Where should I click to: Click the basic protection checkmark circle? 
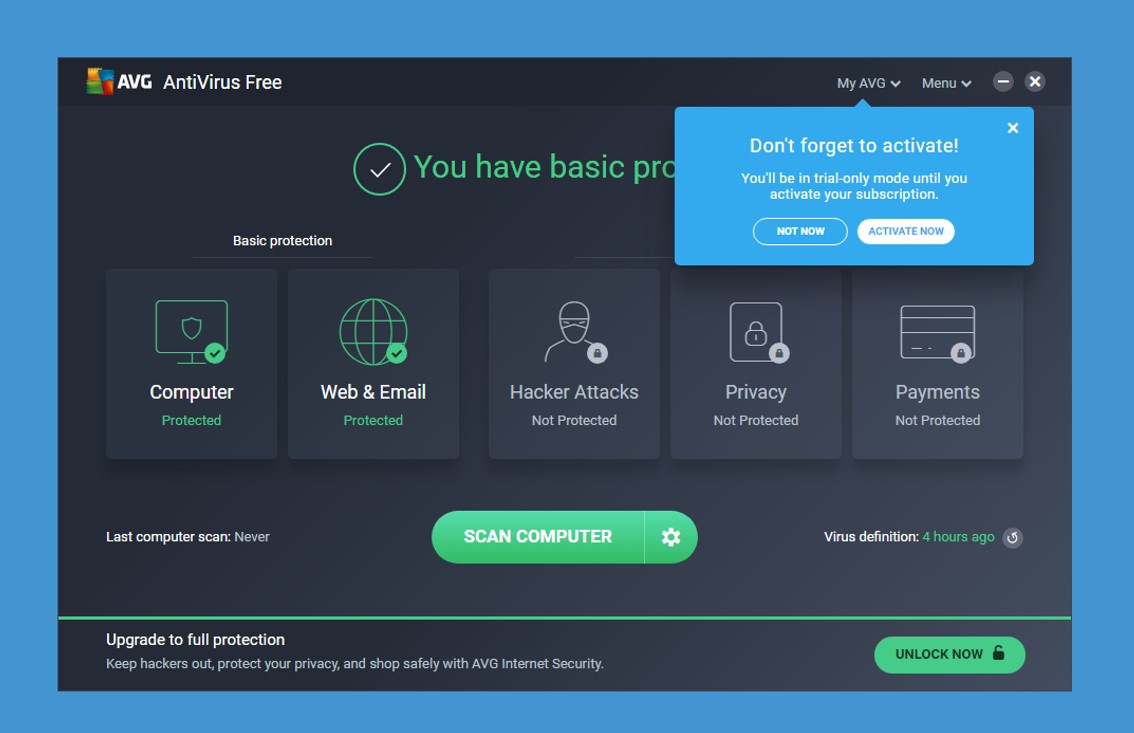click(x=379, y=169)
